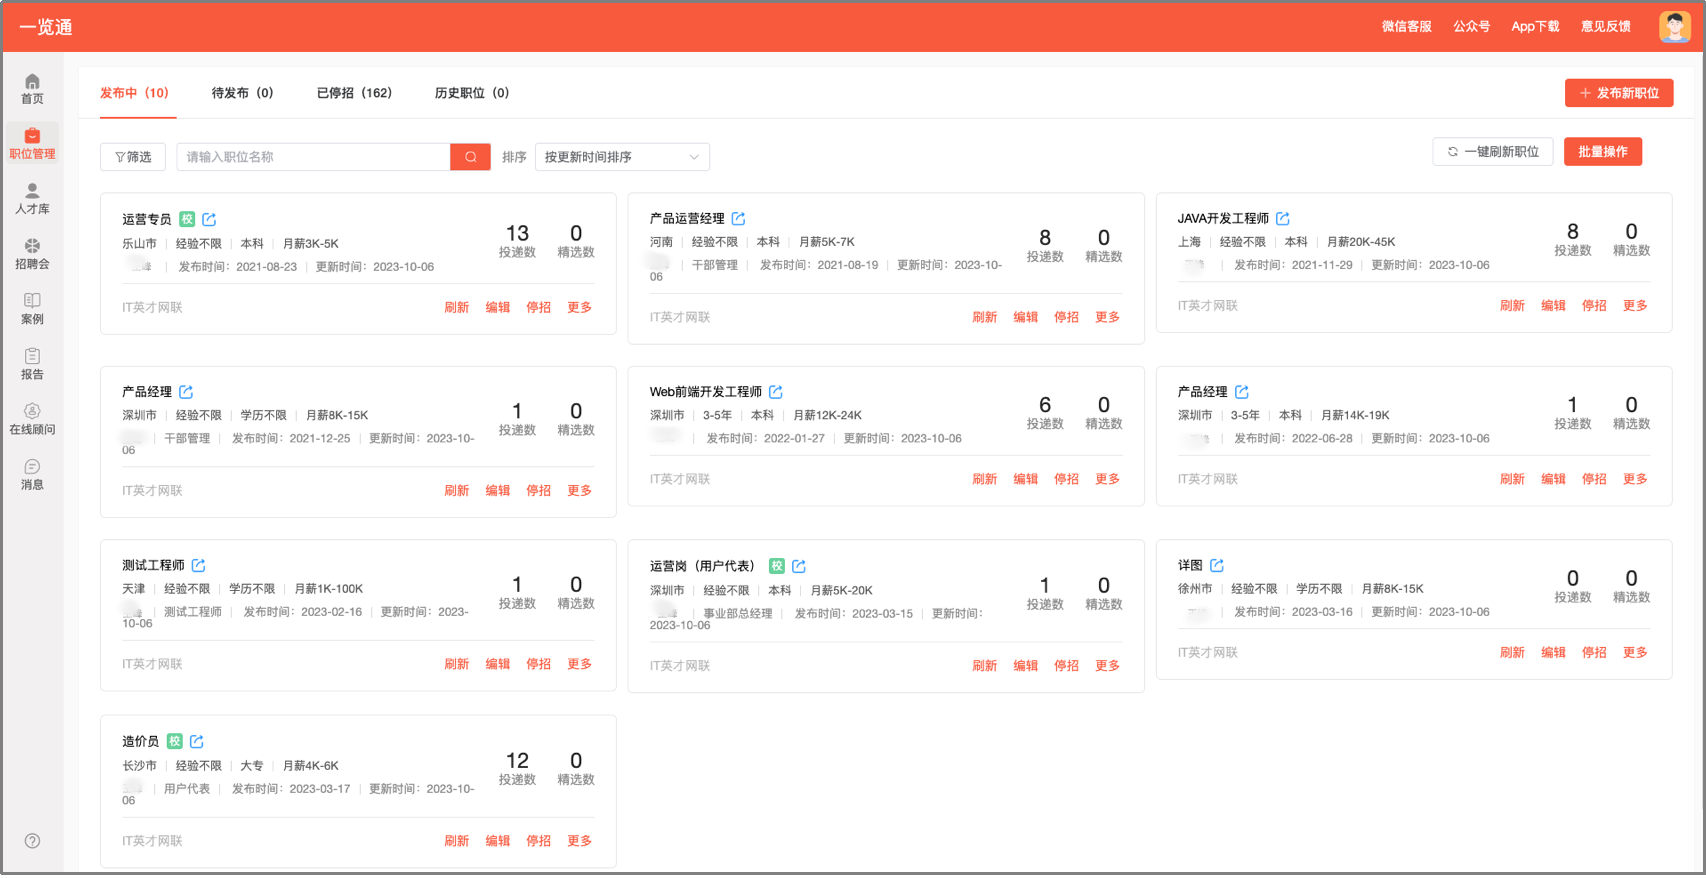
Task: Click the job title search input field
Action: click(x=313, y=157)
